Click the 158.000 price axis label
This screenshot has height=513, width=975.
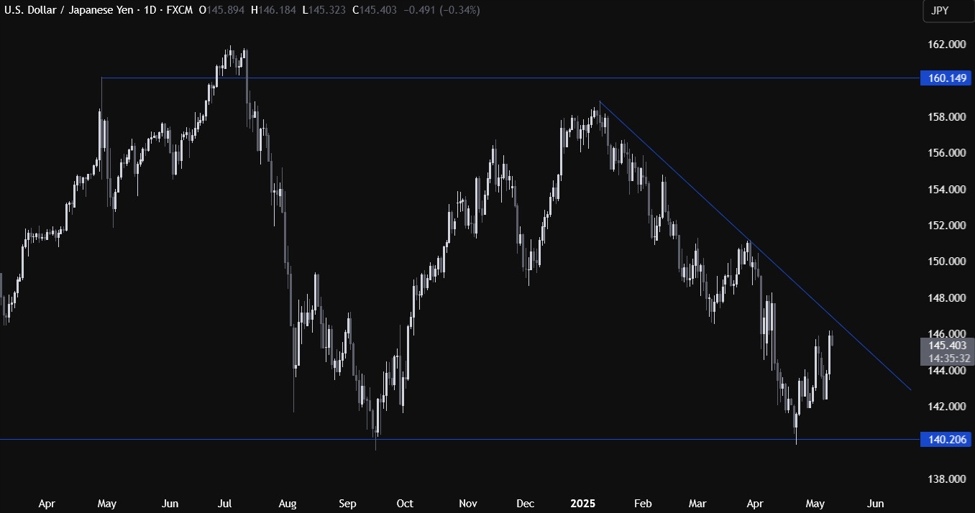[946, 117]
